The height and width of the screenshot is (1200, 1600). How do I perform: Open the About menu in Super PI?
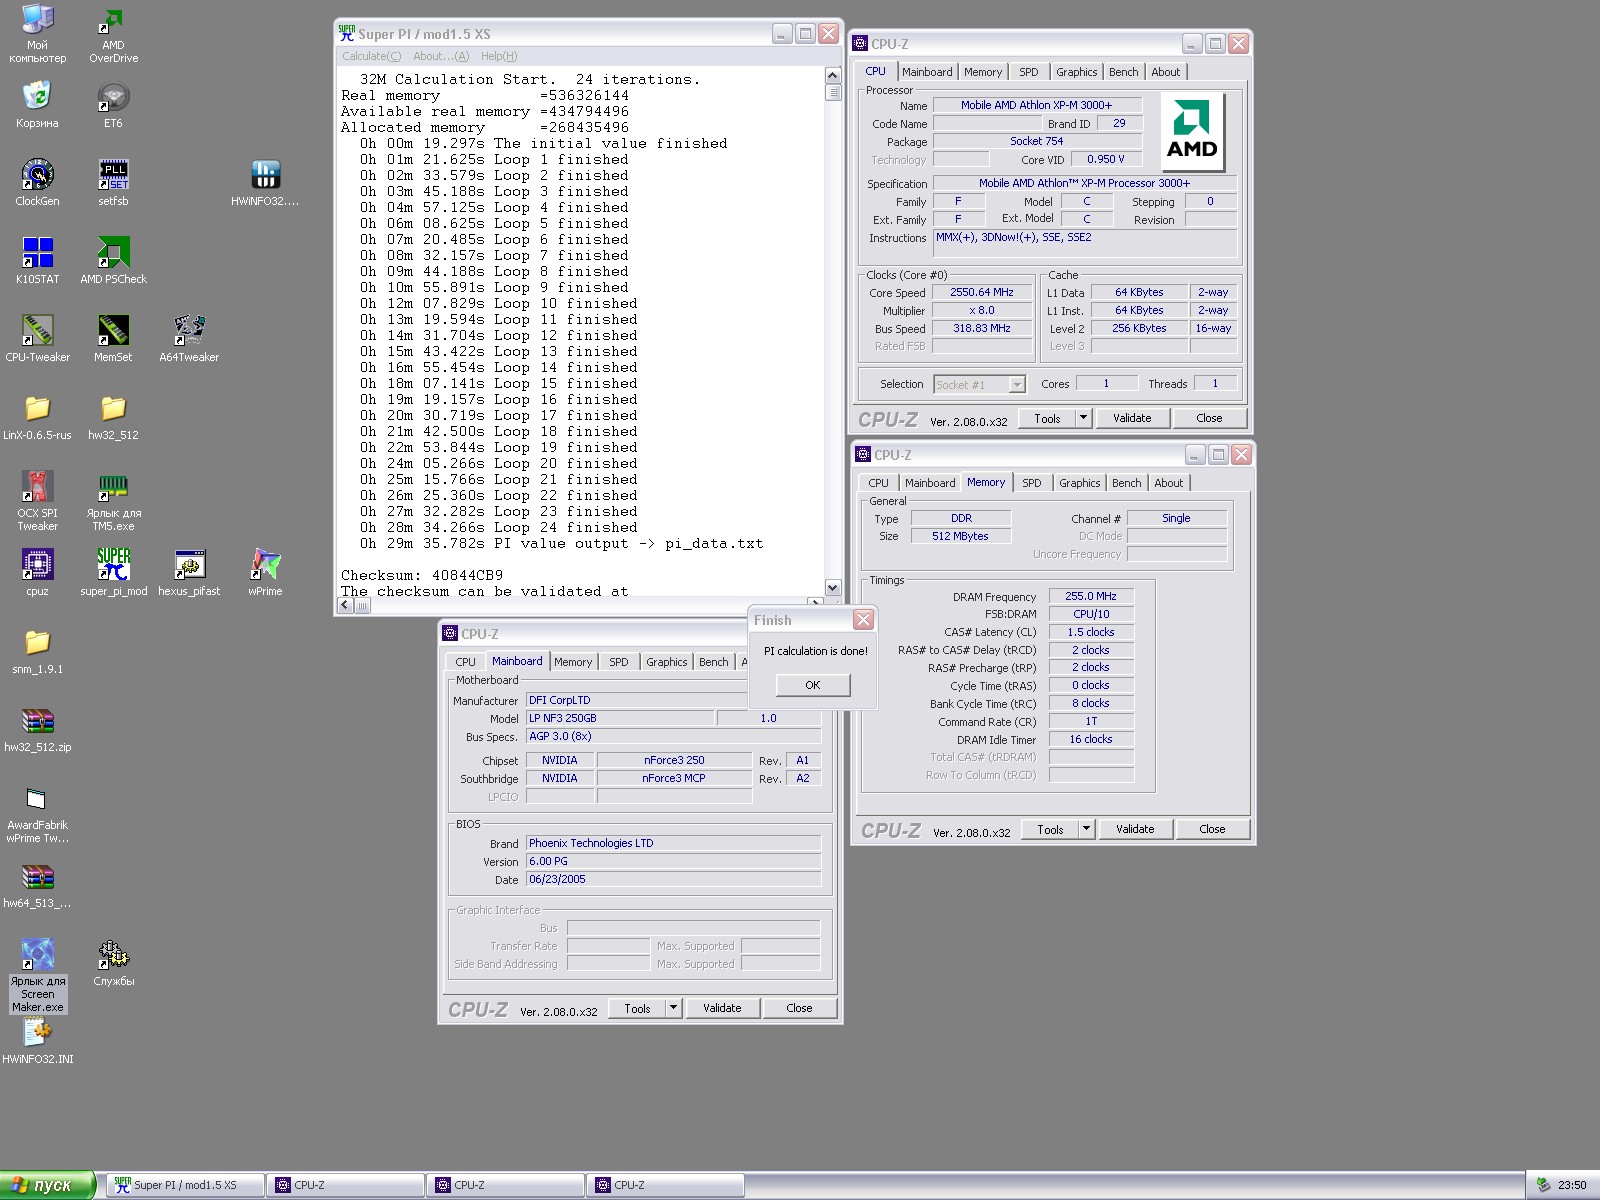441,56
